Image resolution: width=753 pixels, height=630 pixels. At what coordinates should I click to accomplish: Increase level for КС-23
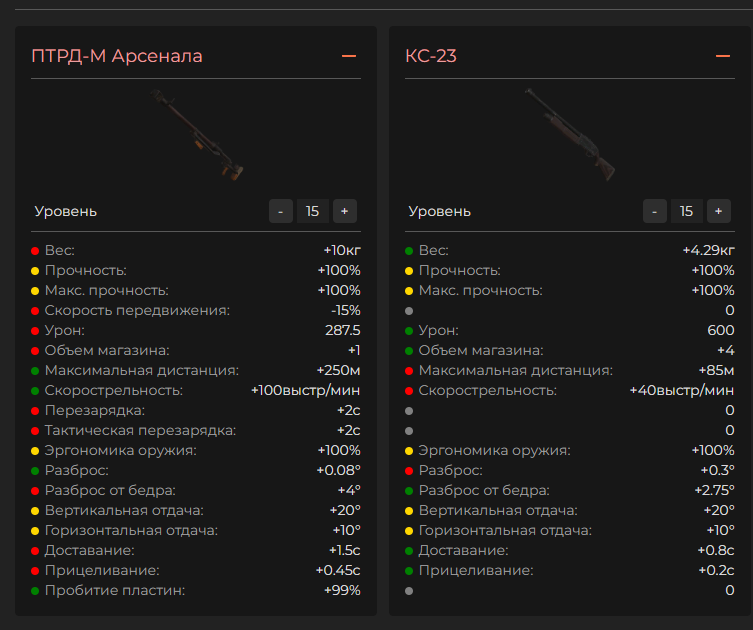tap(718, 211)
